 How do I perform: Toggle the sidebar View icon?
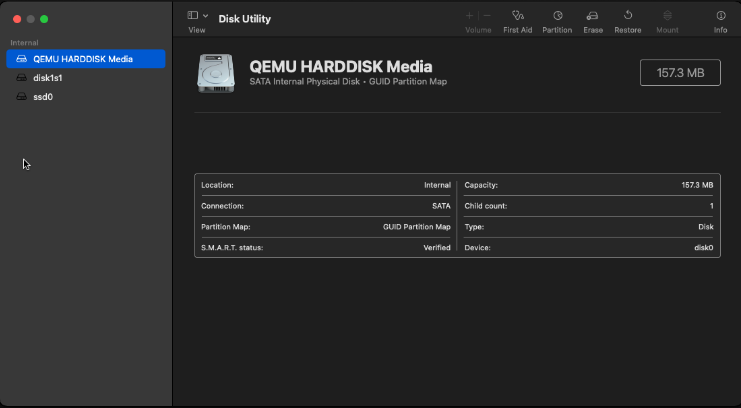pyautogui.click(x=193, y=15)
